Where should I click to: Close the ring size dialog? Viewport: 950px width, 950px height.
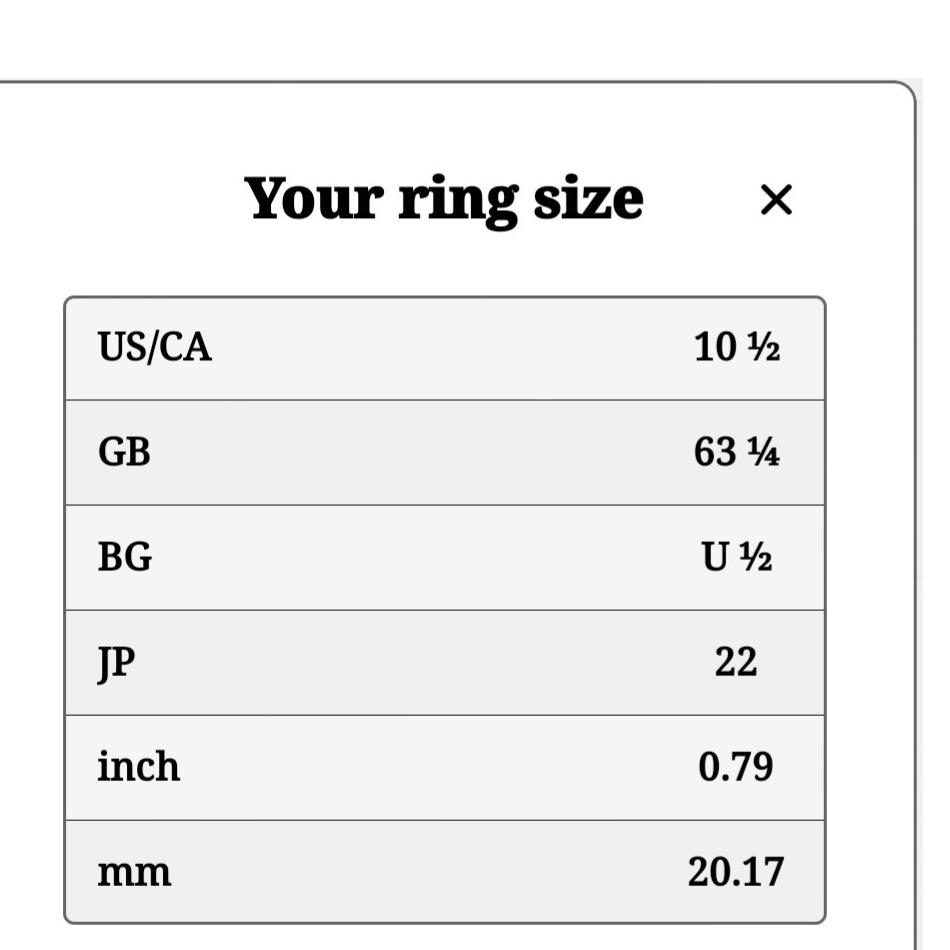(776, 200)
